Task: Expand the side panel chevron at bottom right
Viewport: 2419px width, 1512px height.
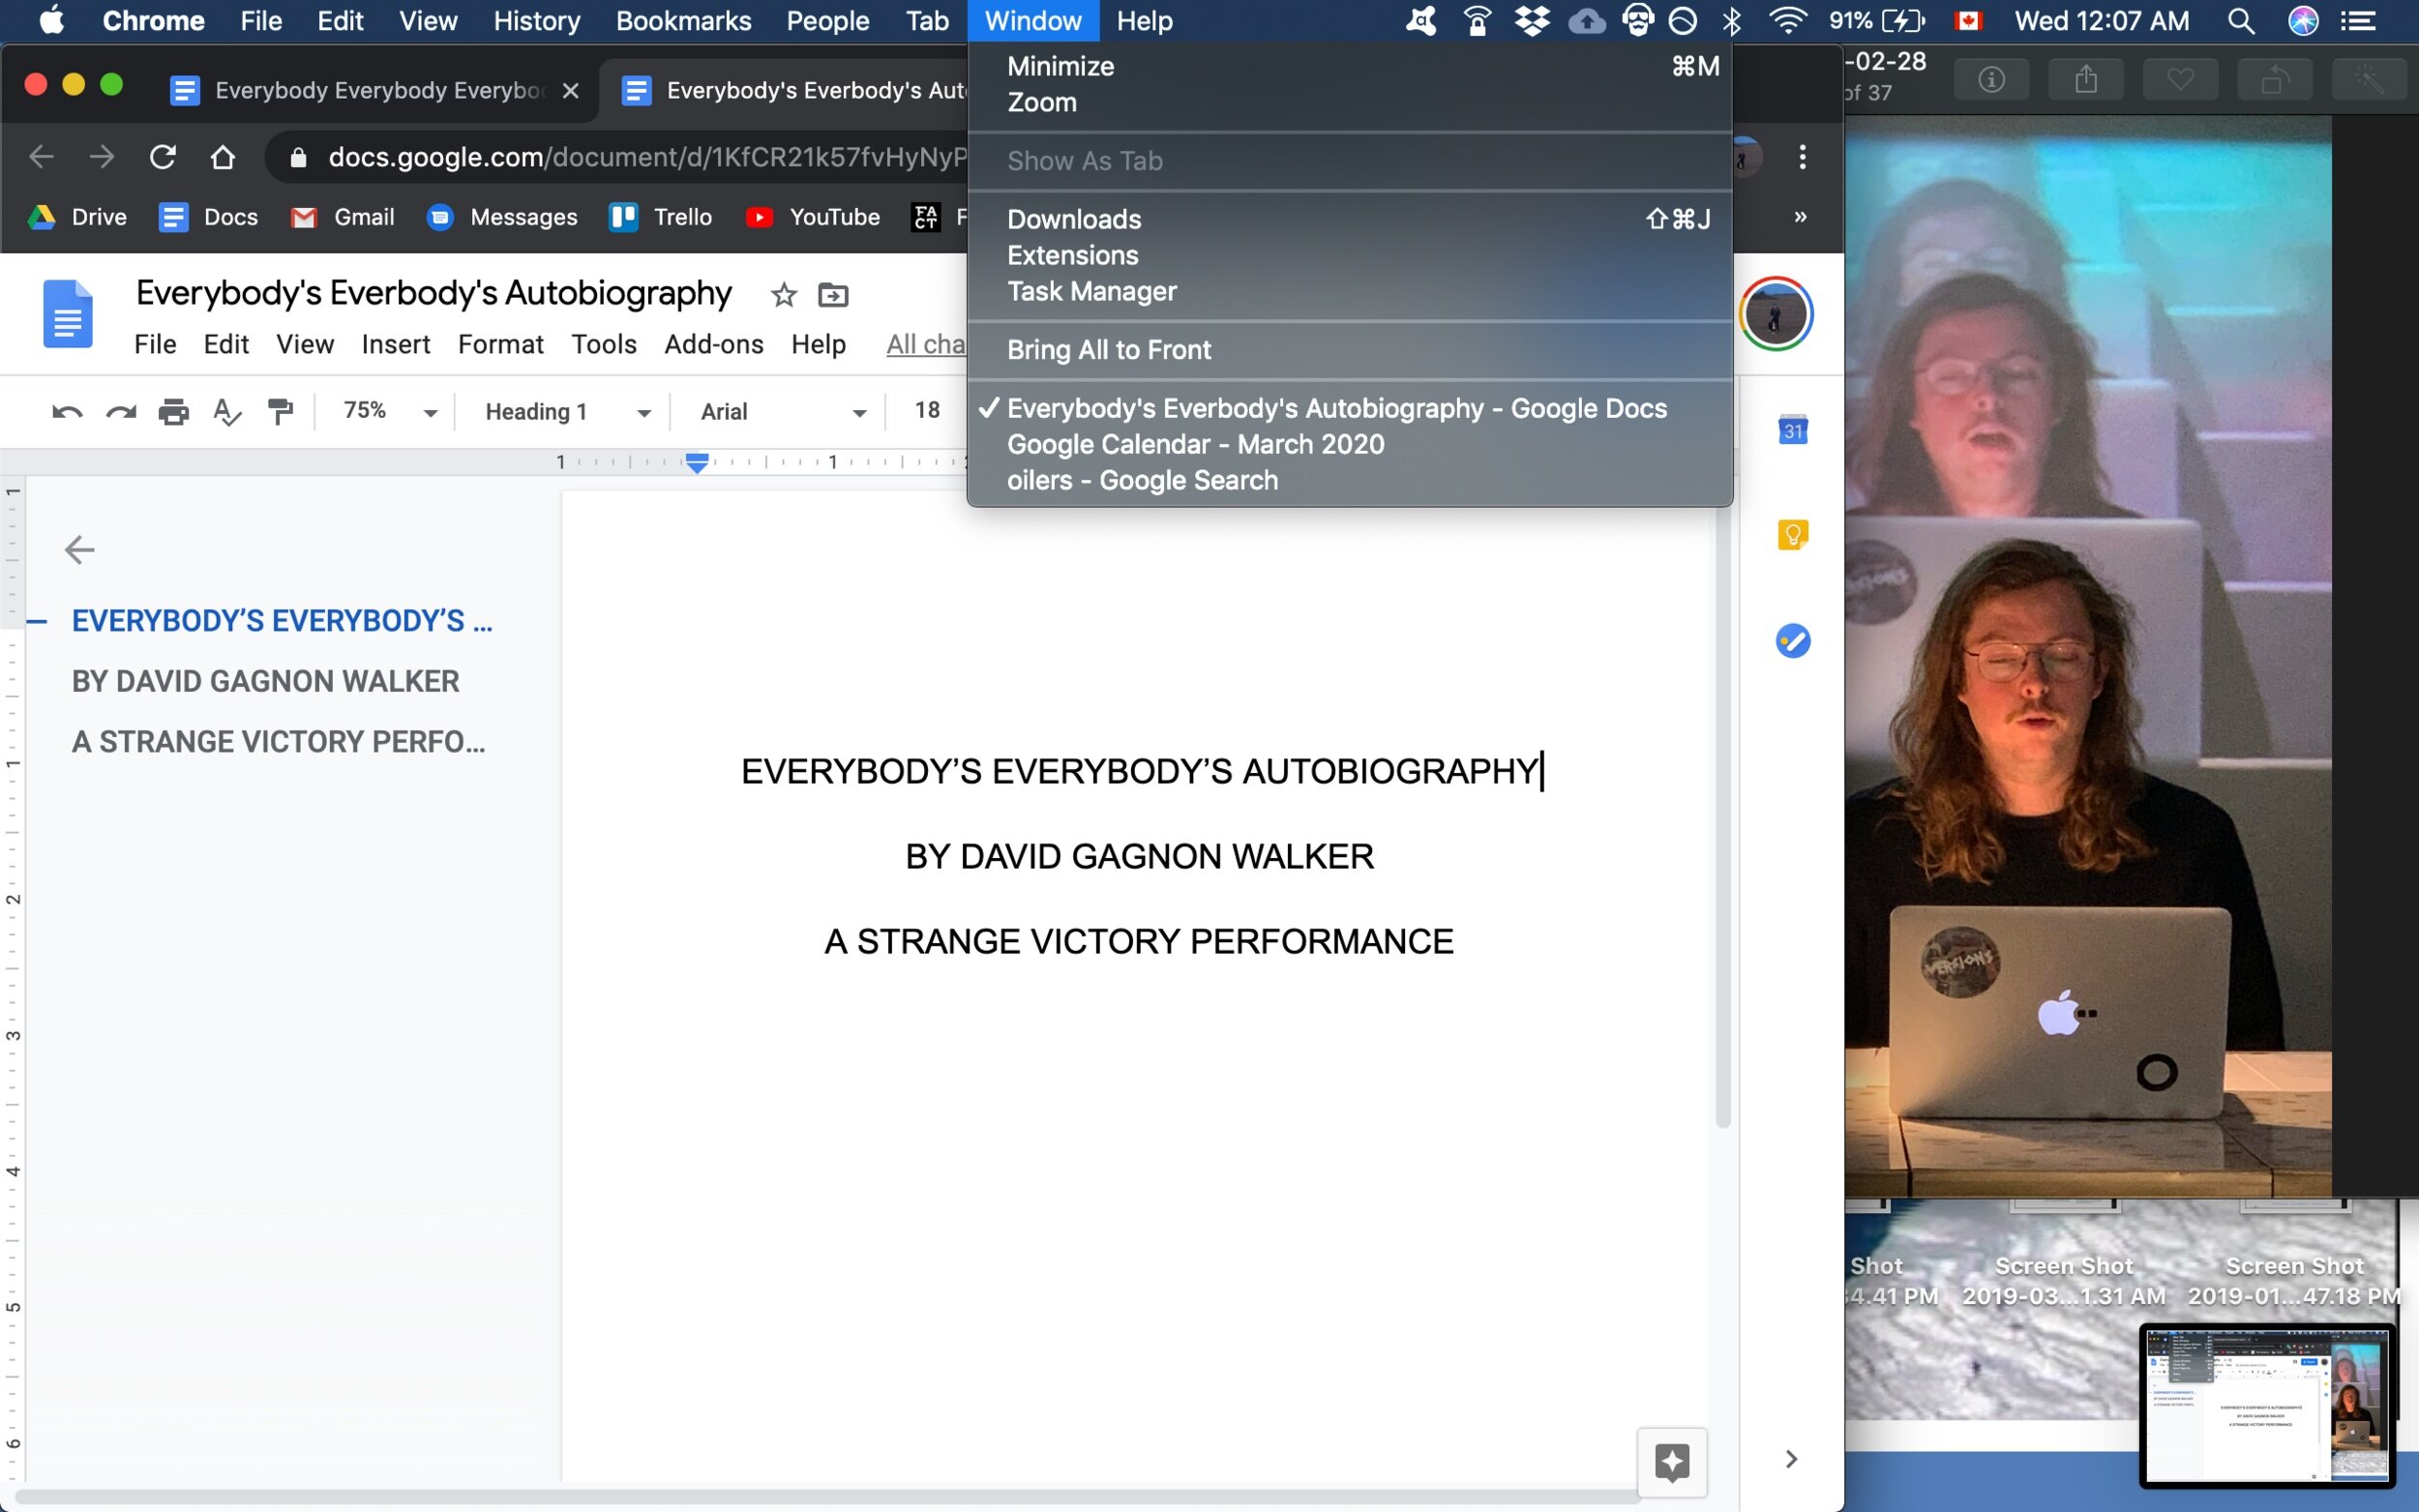Action: click(1792, 1459)
